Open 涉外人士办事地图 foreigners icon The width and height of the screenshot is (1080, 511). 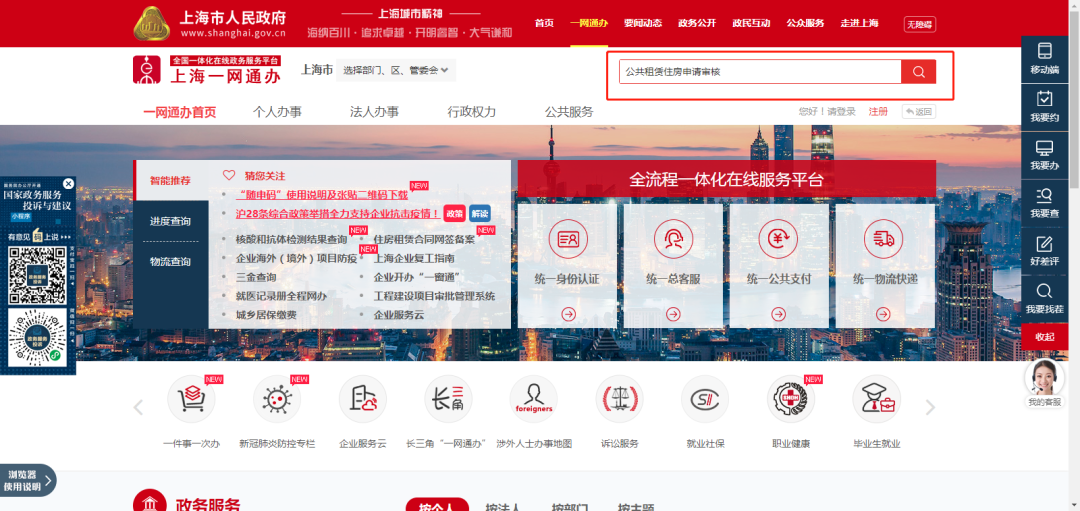point(534,399)
